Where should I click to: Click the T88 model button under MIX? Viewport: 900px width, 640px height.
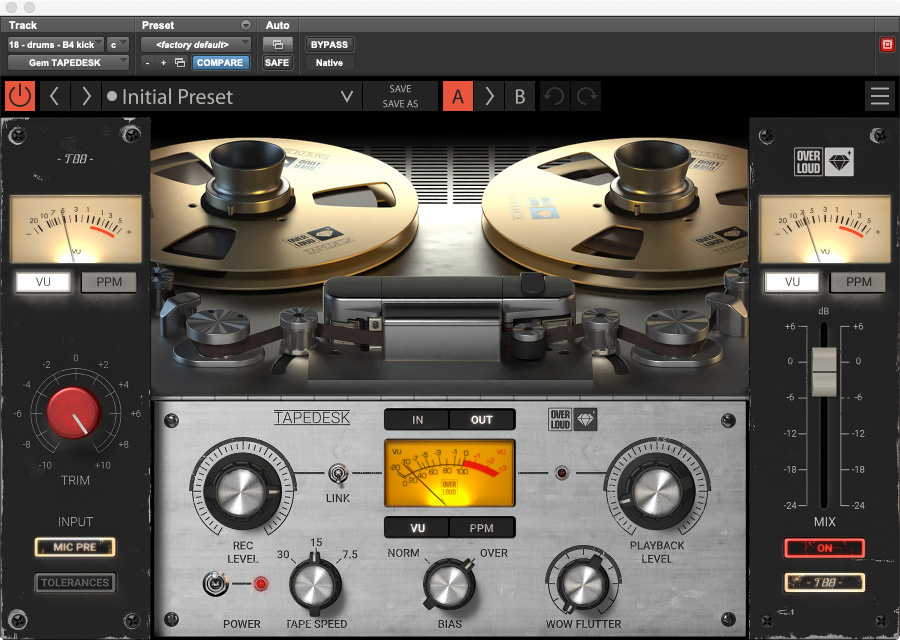click(824, 582)
